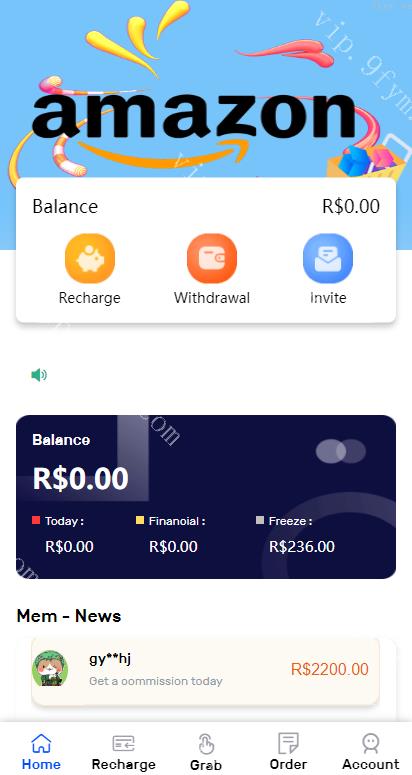Tap the blue Invite envelope icon

tap(328, 258)
